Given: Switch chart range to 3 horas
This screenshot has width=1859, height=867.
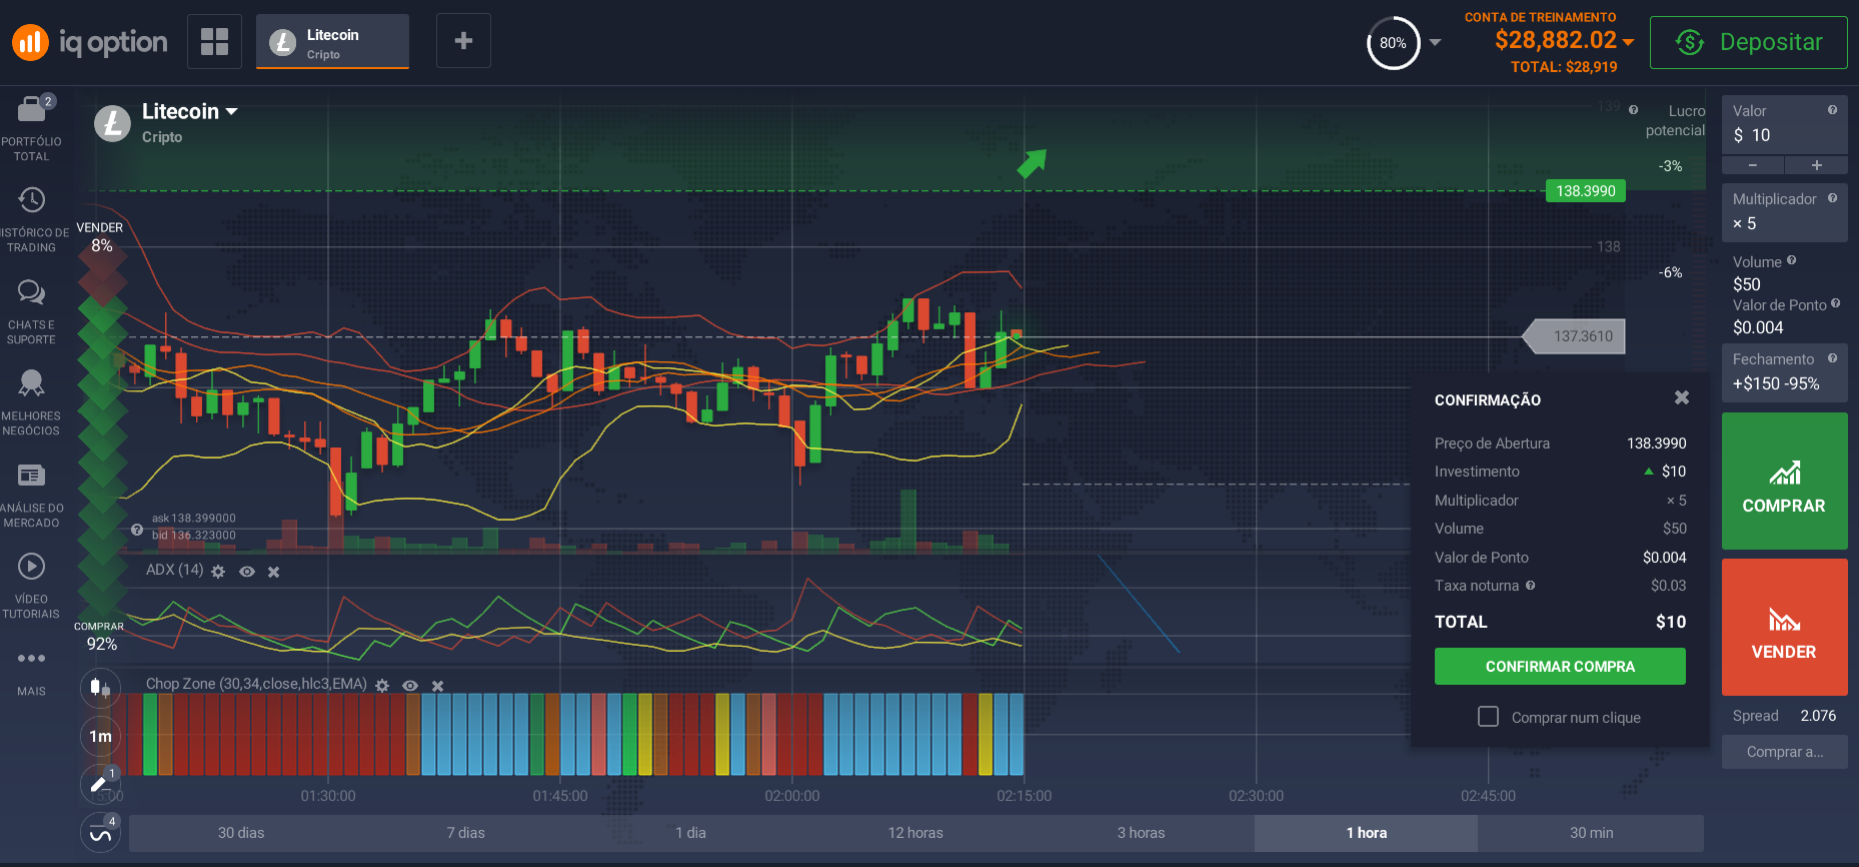Looking at the screenshot, I should pyautogui.click(x=1141, y=833).
